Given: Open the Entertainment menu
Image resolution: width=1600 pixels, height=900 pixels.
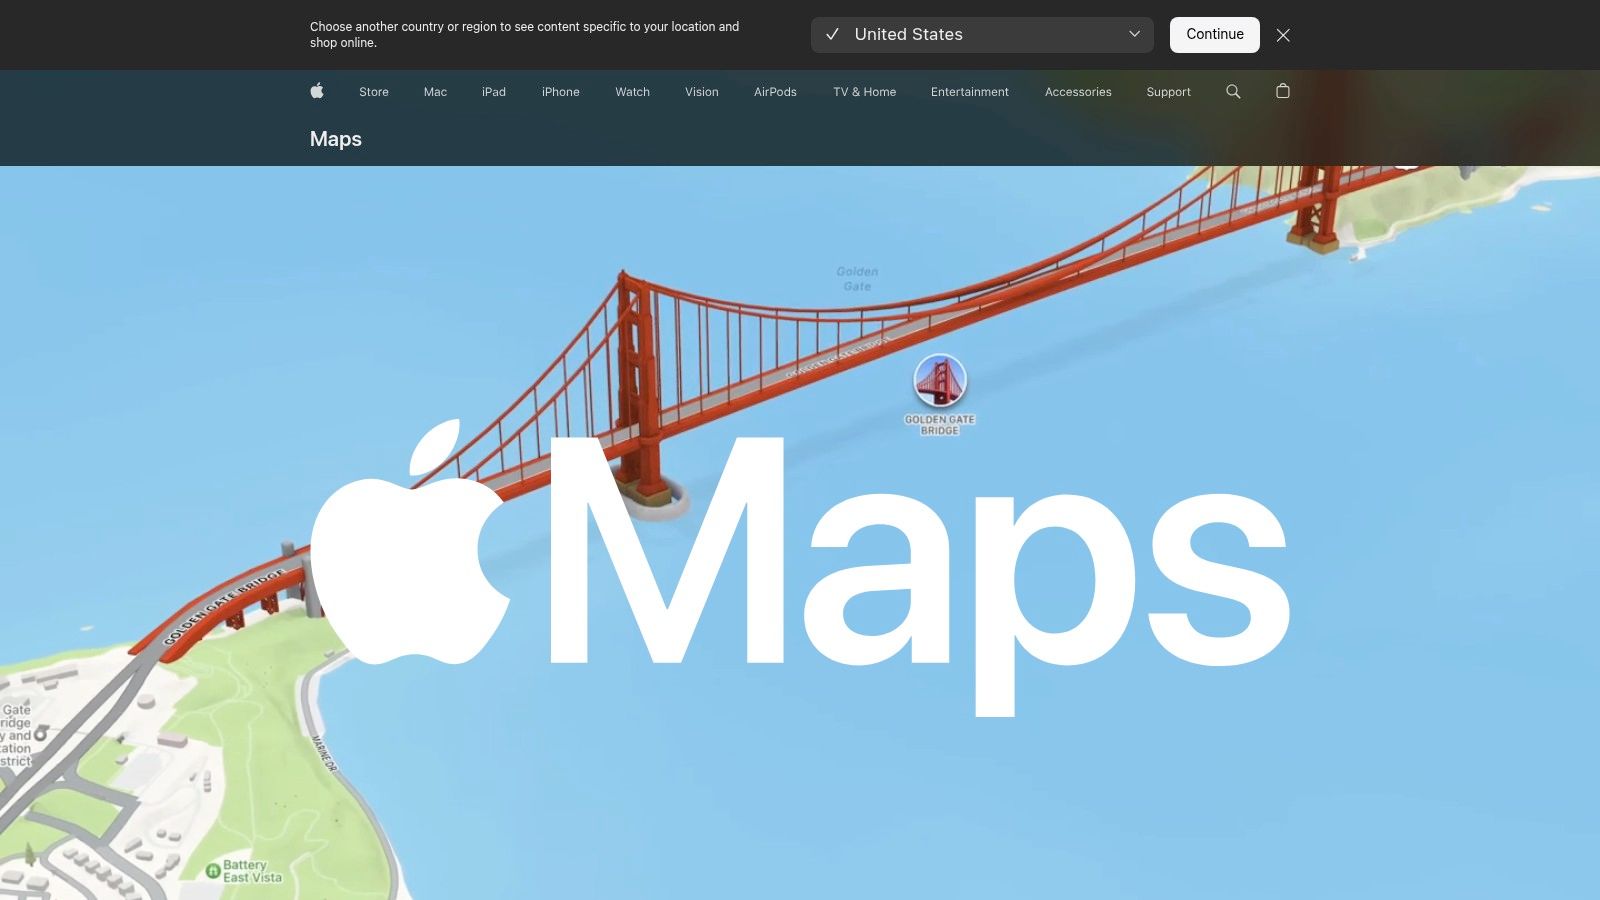Looking at the screenshot, I should (x=970, y=92).
